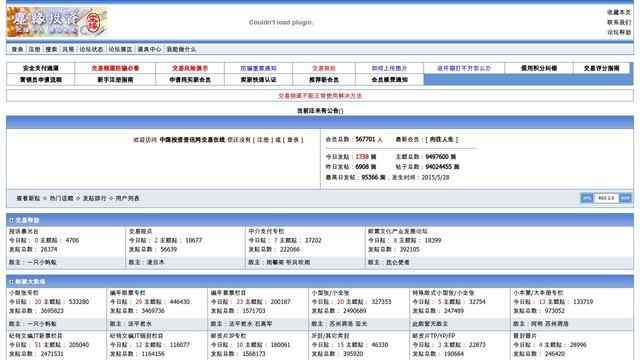640x360 pixels.
Task: Open the 如何上传图片 link
Action: pyautogui.click(x=389, y=68)
